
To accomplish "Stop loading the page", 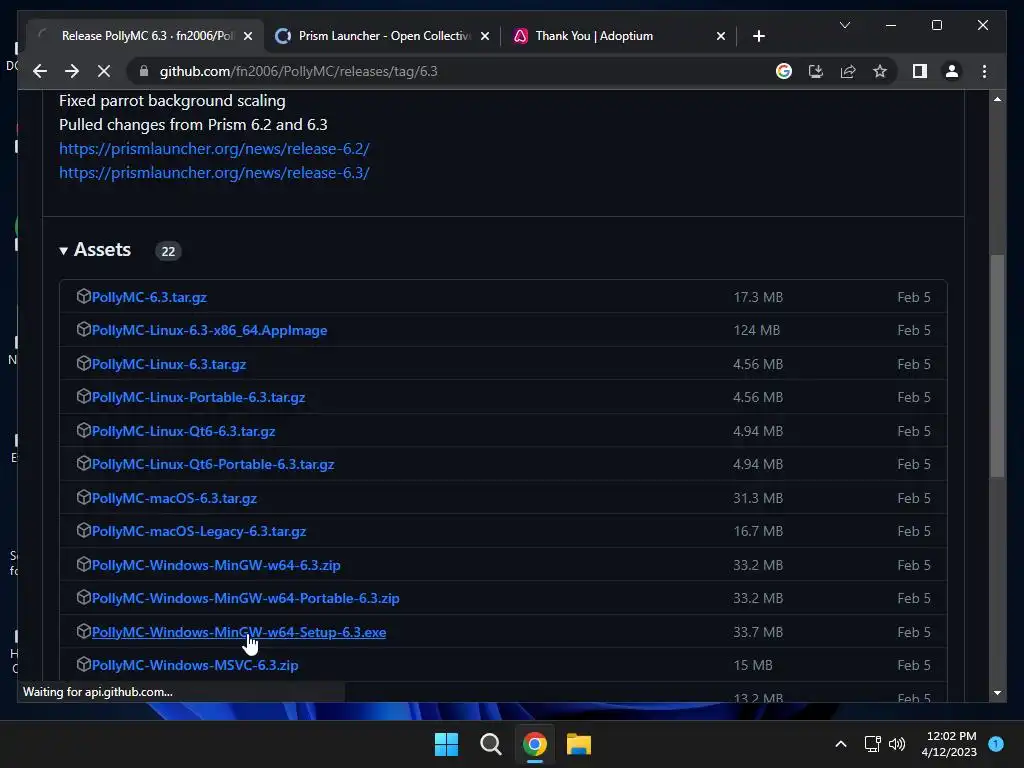I will click(x=104, y=71).
